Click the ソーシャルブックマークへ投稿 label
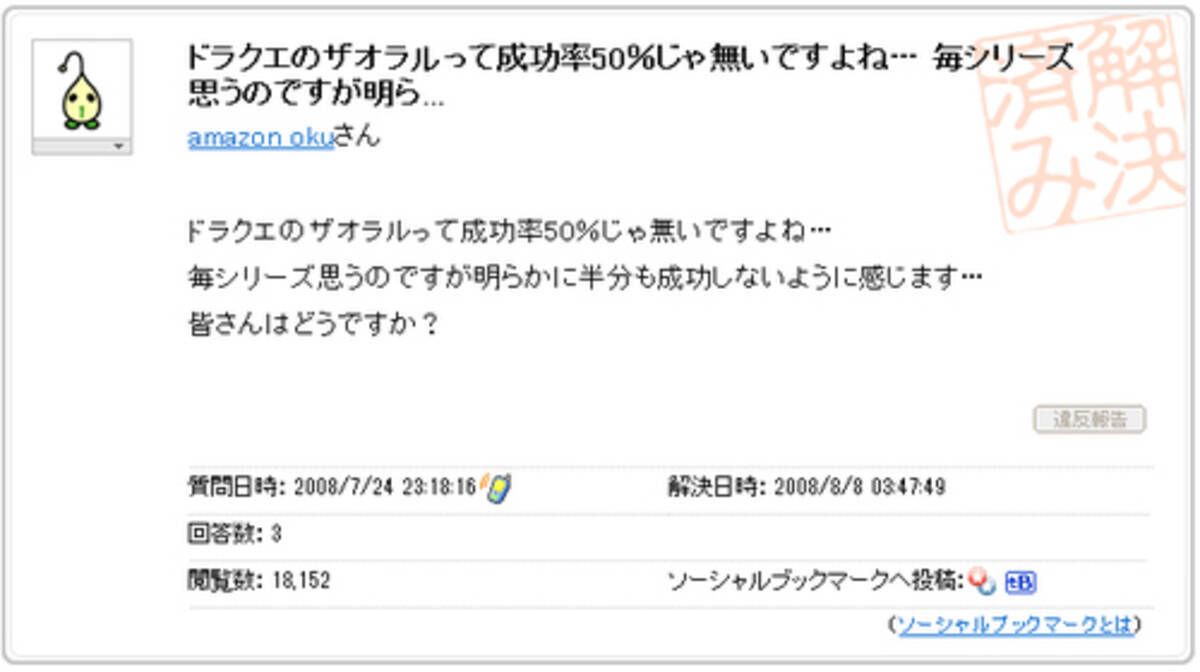Screen dimensions: 1200x672 click(817, 581)
